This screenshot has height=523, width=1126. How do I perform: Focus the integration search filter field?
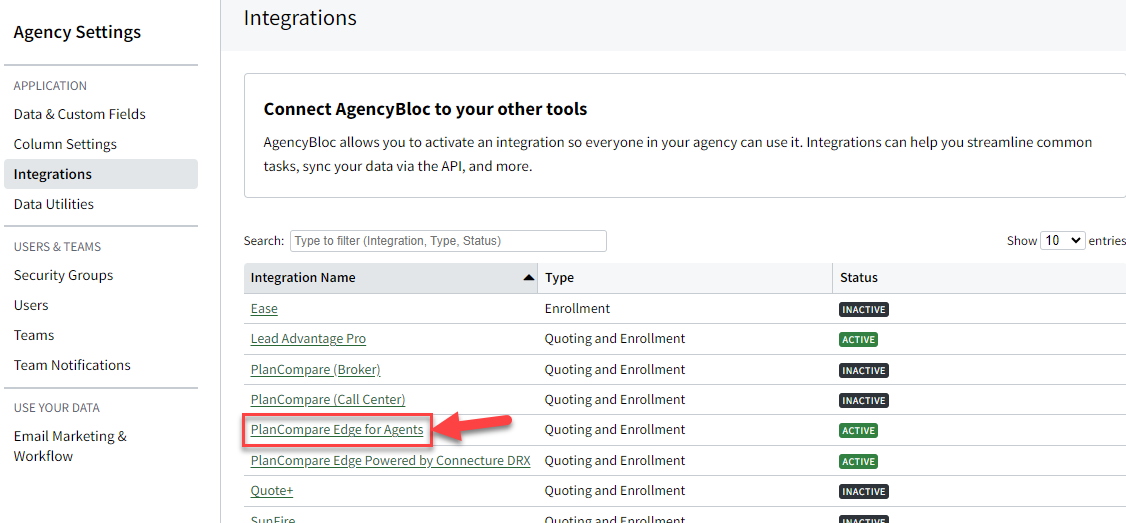(x=448, y=241)
